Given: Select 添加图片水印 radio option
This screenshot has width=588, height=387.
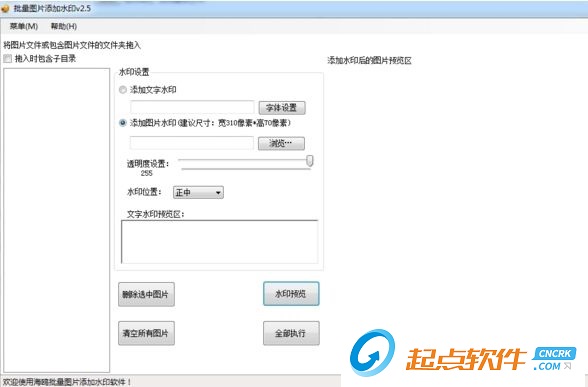Looking at the screenshot, I should [123, 123].
